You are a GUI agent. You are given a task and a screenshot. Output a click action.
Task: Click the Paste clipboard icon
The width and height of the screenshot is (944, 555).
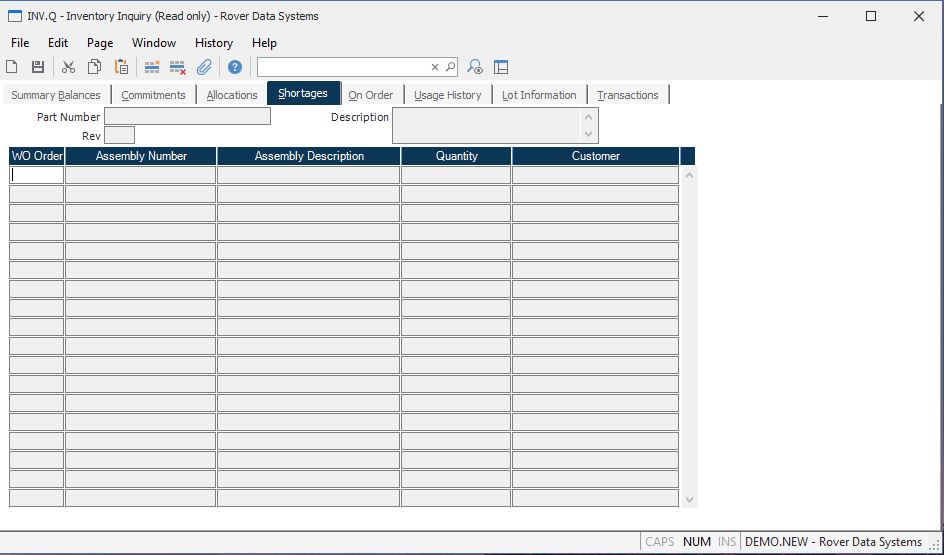(x=121, y=67)
